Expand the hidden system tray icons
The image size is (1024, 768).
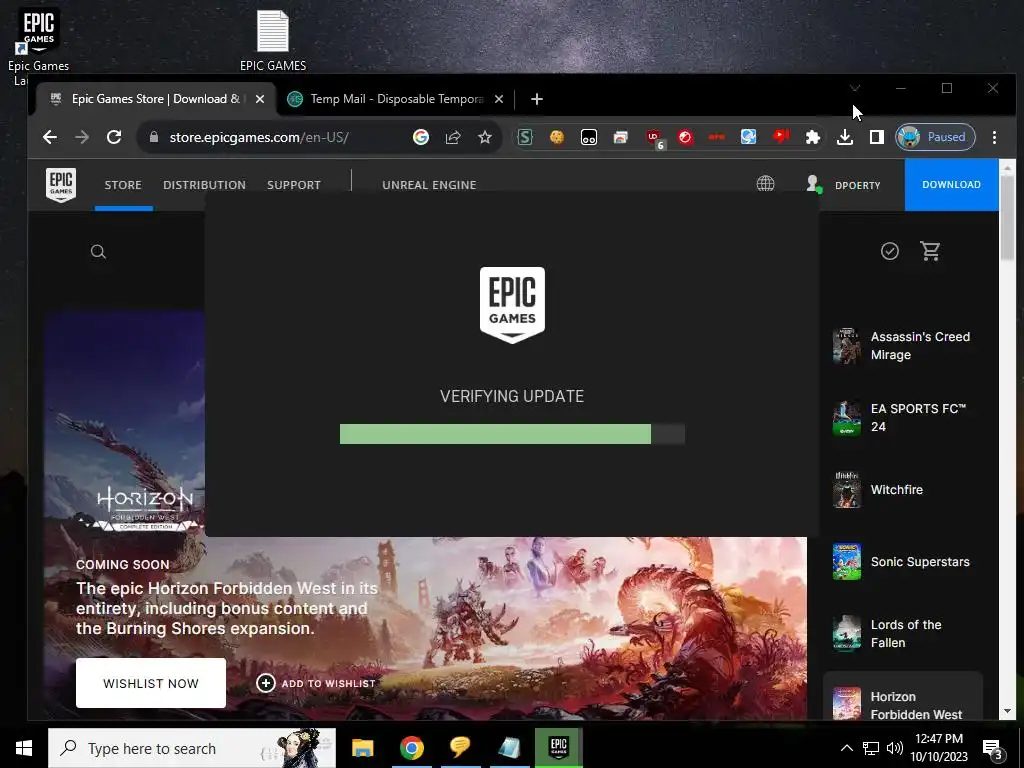click(846, 748)
